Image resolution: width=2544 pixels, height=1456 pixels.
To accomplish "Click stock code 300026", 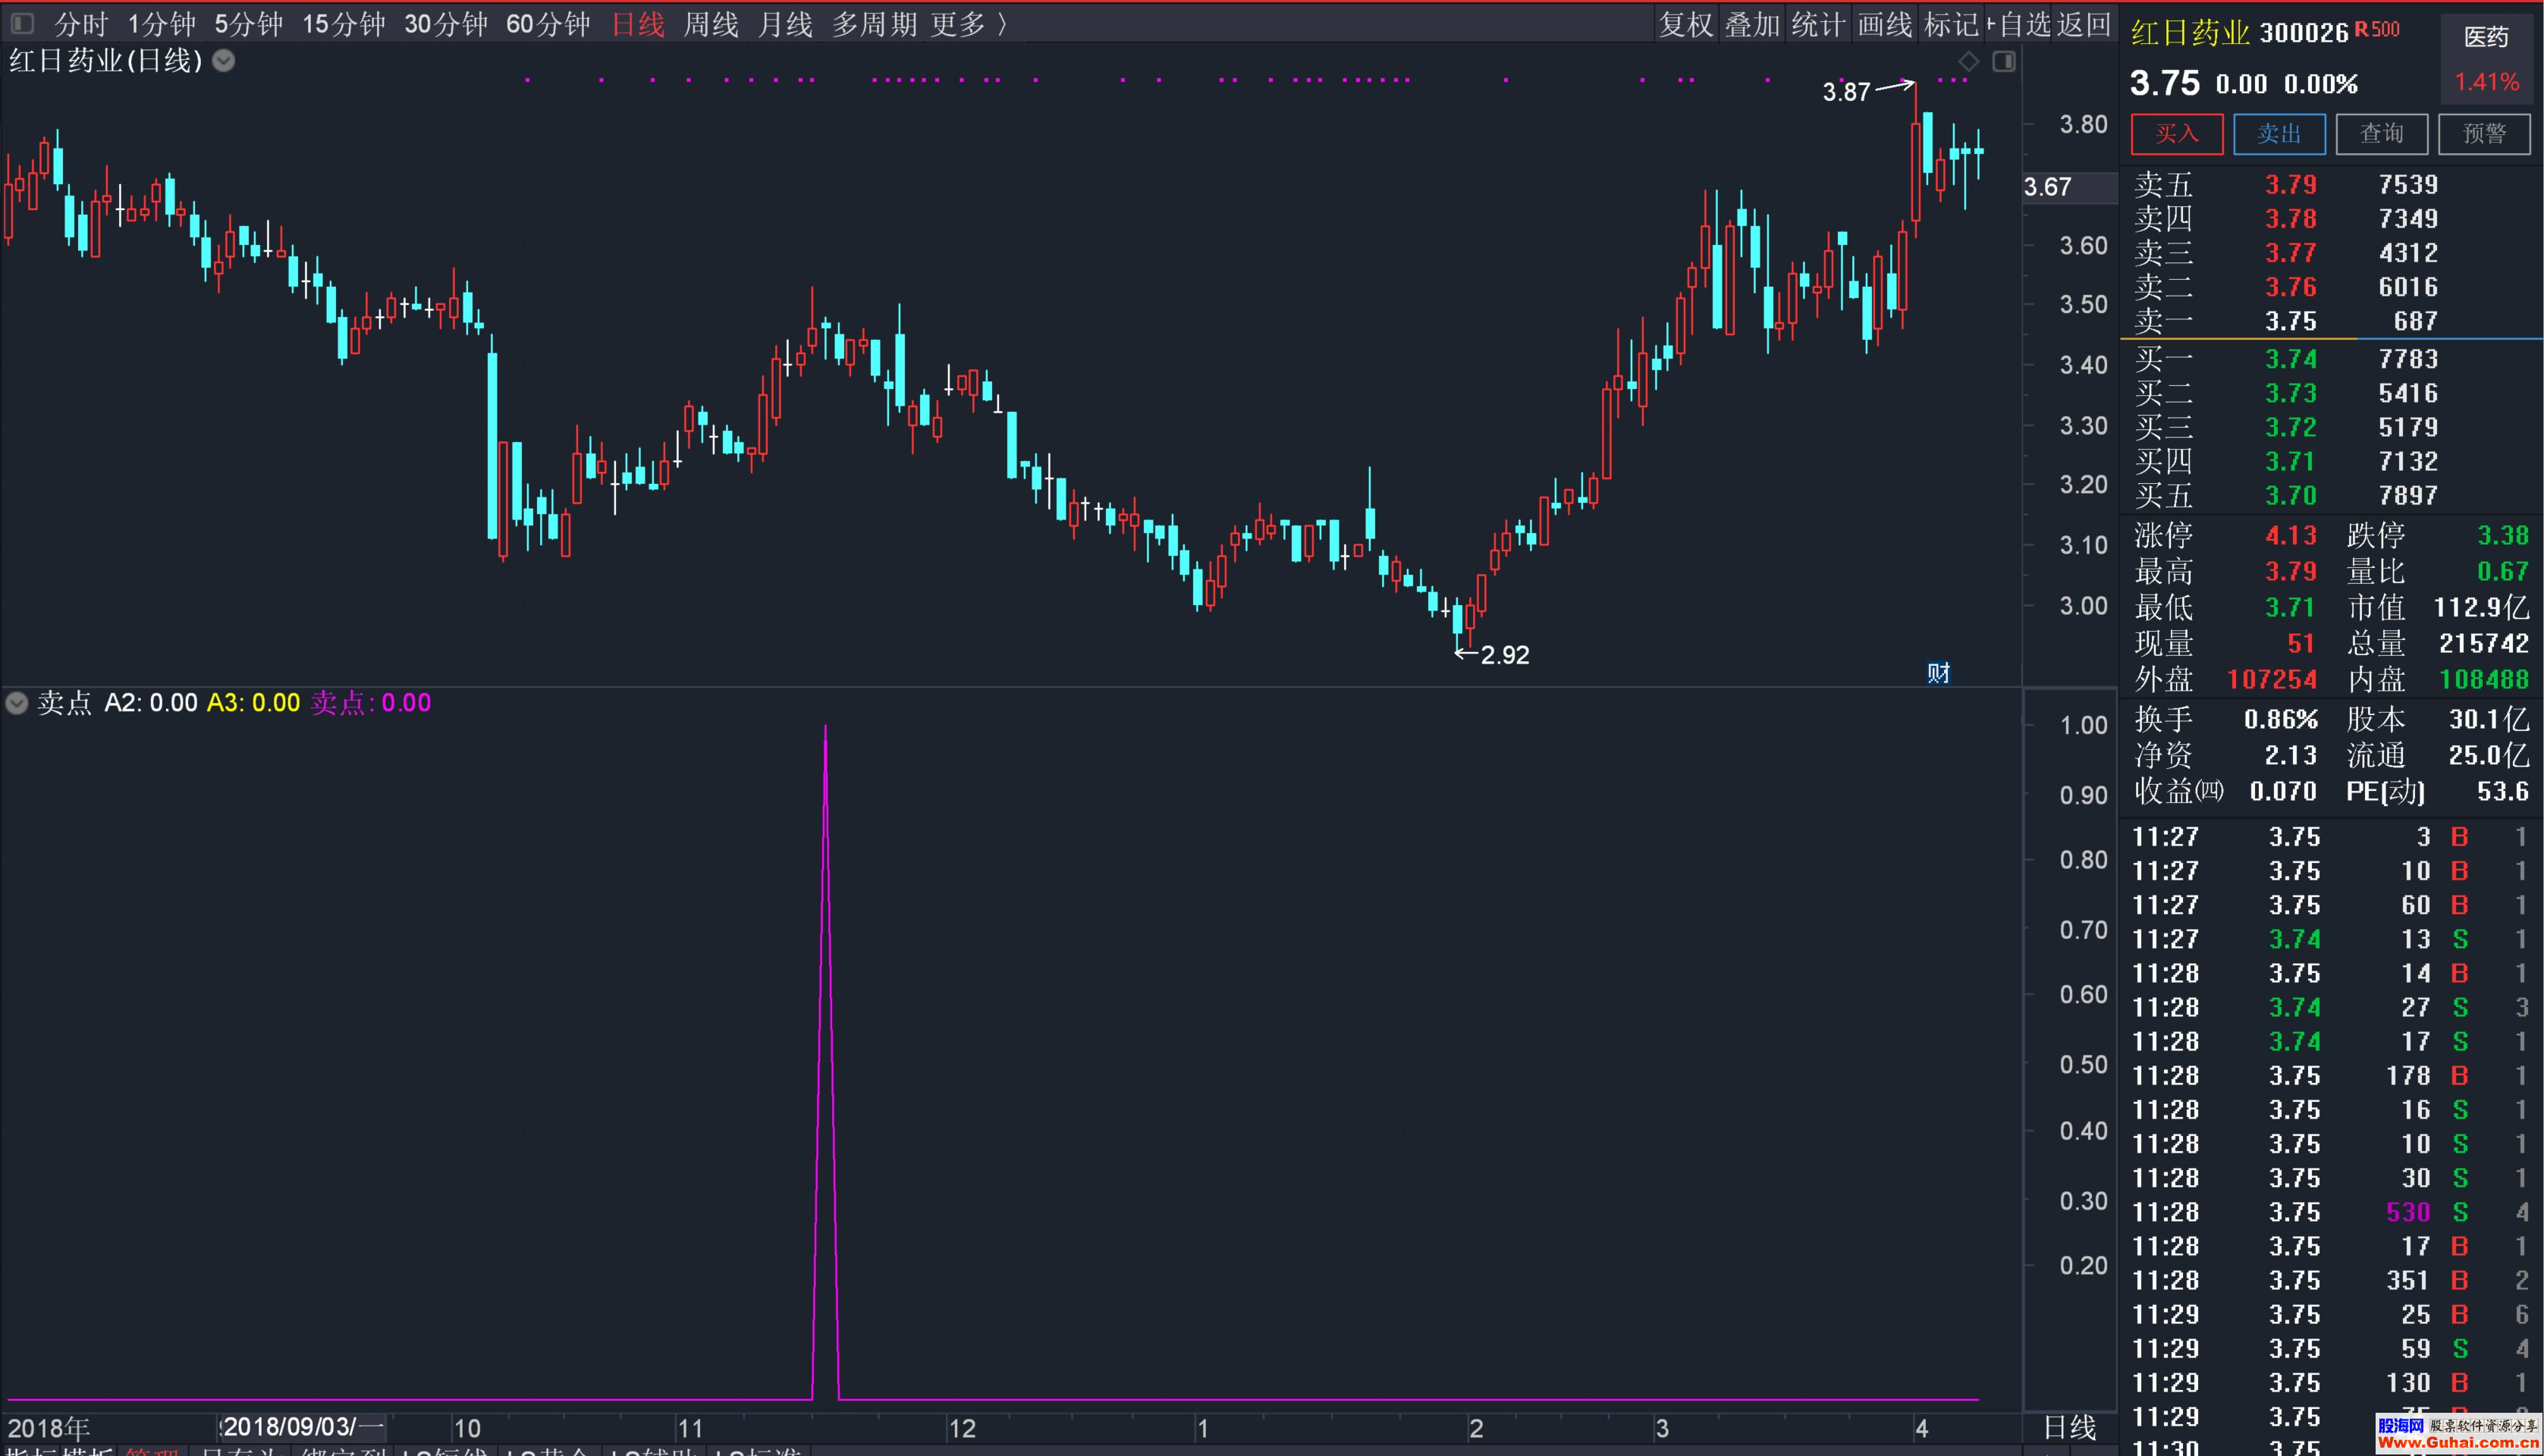I will point(2304,33).
